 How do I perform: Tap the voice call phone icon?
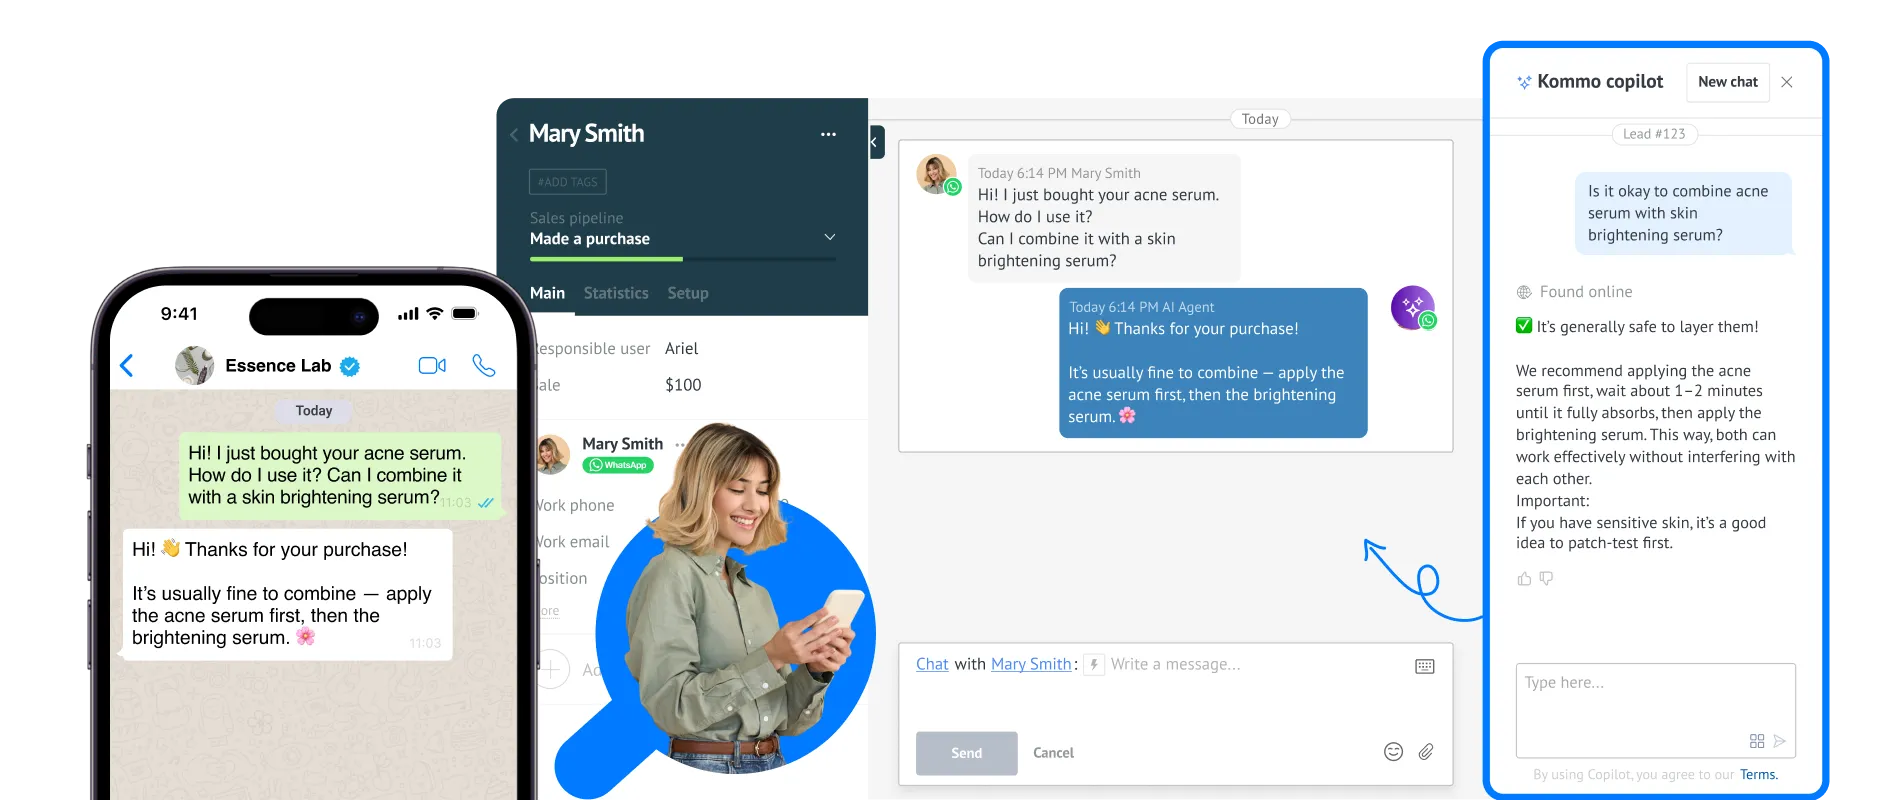point(484,365)
